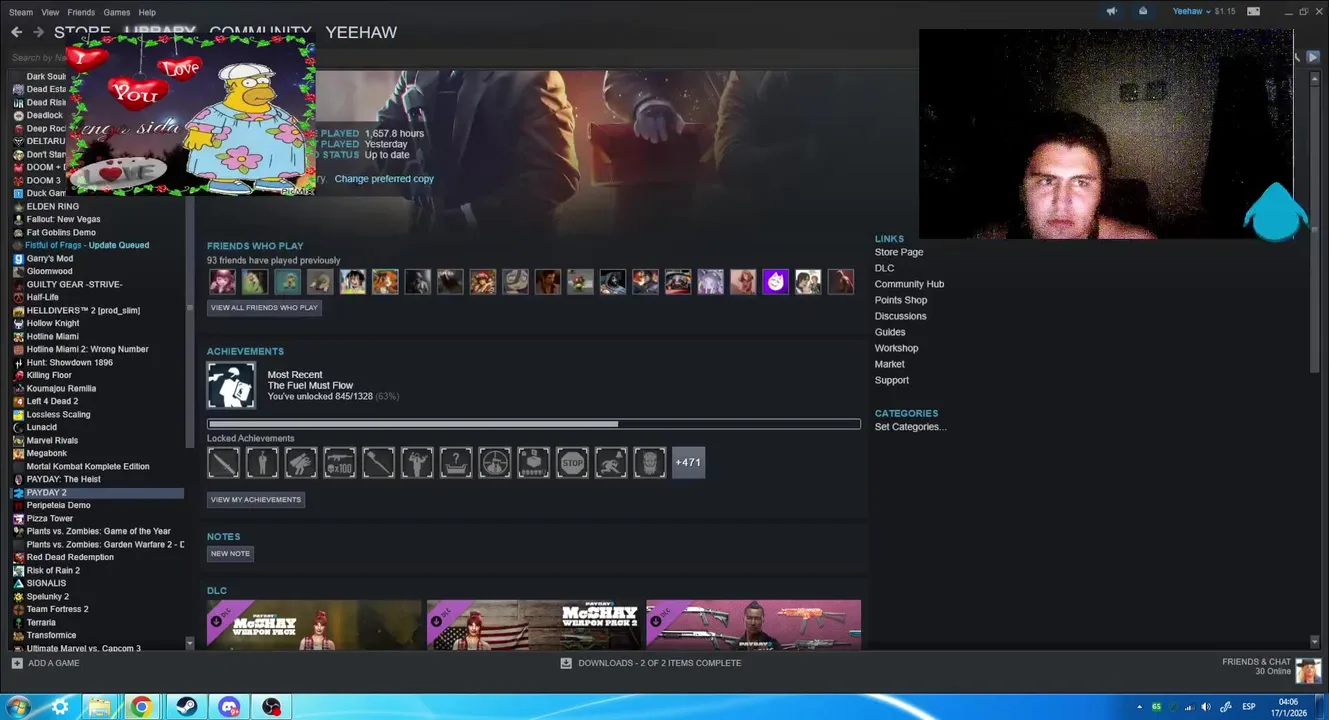This screenshot has width=1329, height=720.
Task: Click the downloads tray icon in bottom bar
Action: 566,663
